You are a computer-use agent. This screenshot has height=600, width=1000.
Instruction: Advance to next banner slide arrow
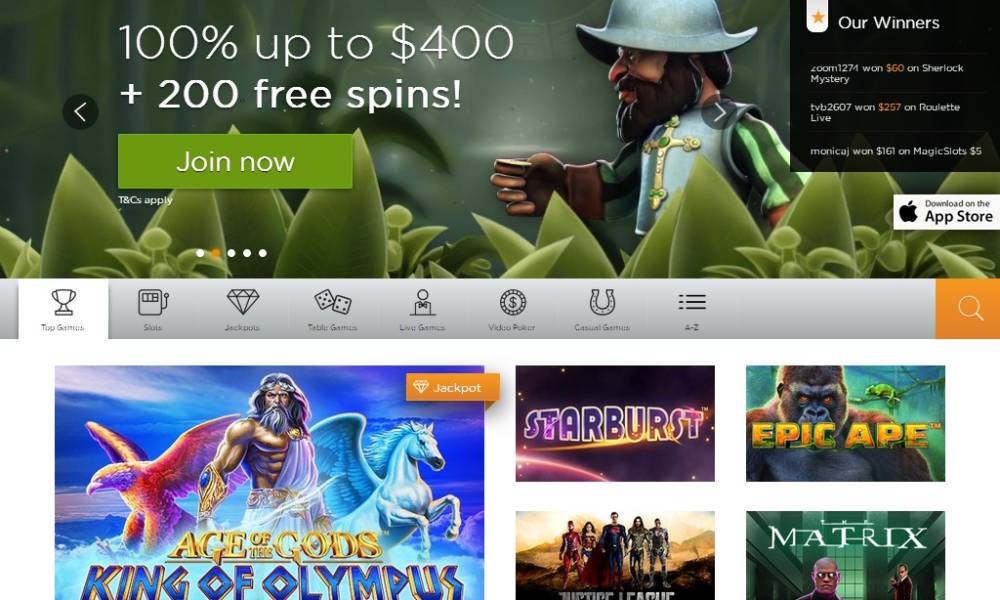click(719, 112)
